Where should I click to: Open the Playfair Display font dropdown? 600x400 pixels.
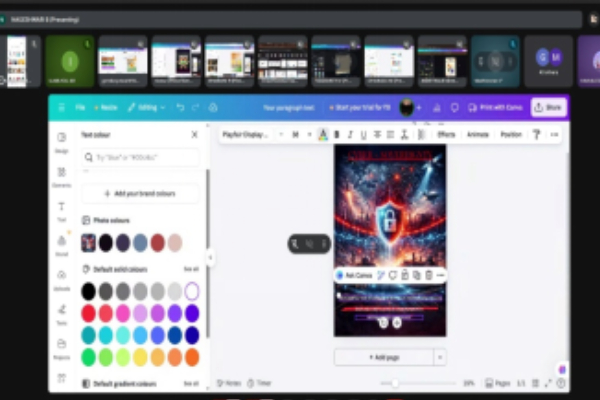[250, 134]
